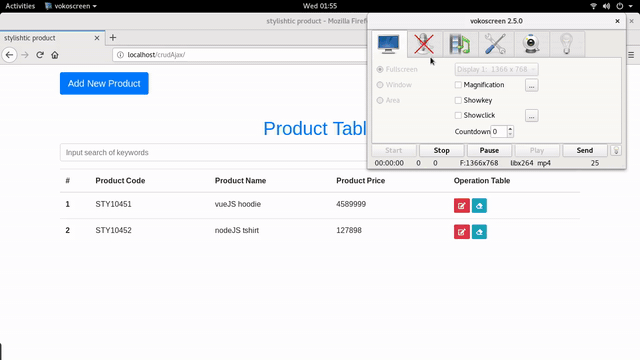
Task: Close the vokoscreen 2.5.0 window
Action: [x=617, y=21]
